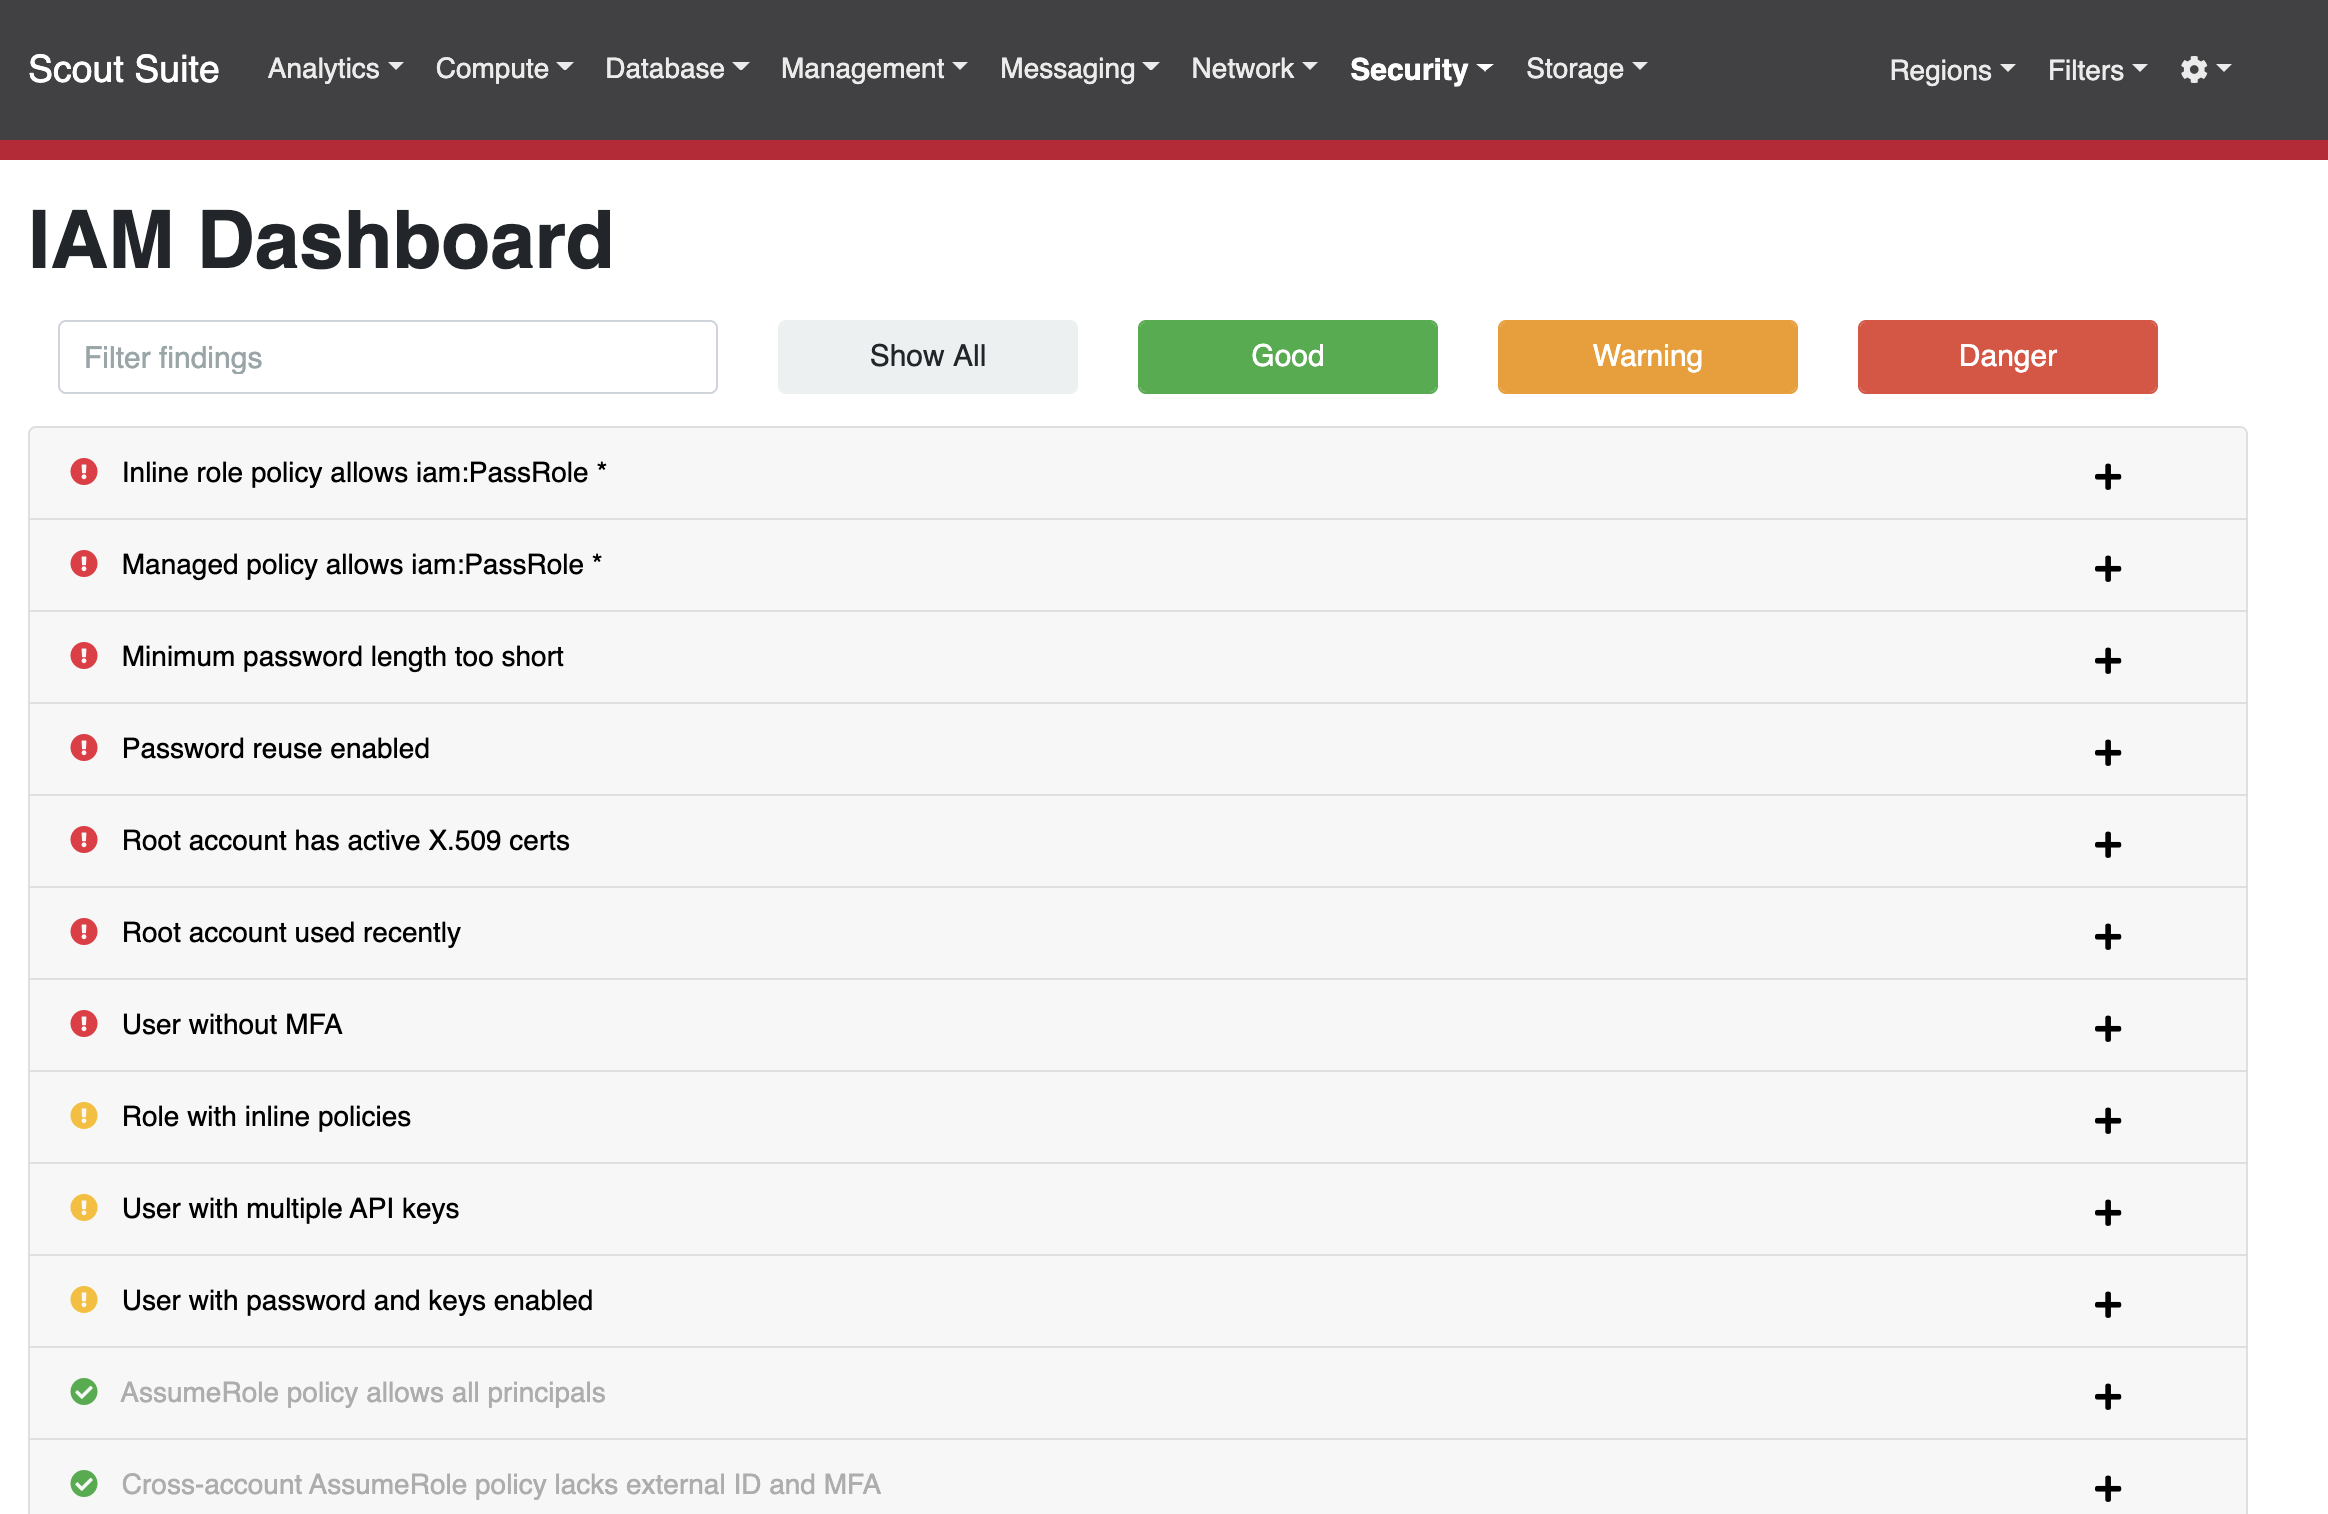Open User with multiple API keys finding

[x=291, y=1208]
